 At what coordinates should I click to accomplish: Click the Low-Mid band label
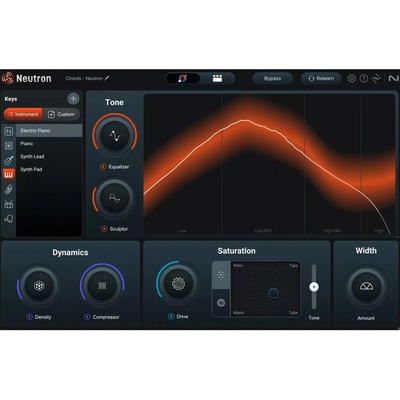[263, 231]
